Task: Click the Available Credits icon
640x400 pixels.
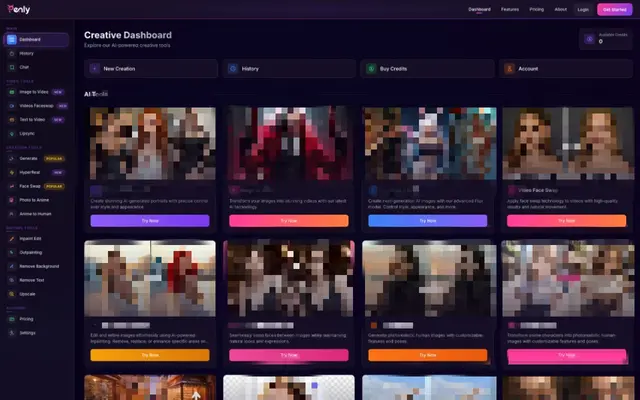Action: [588, 40]
